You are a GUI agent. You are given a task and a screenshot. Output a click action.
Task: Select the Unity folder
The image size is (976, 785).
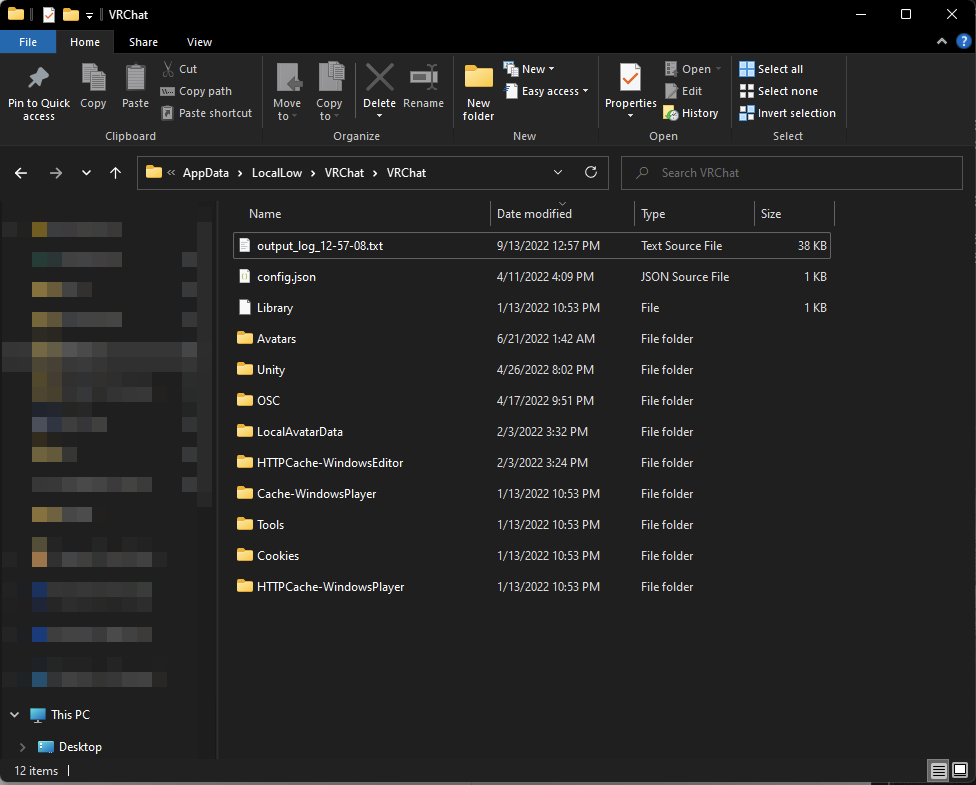pos(532,370)
